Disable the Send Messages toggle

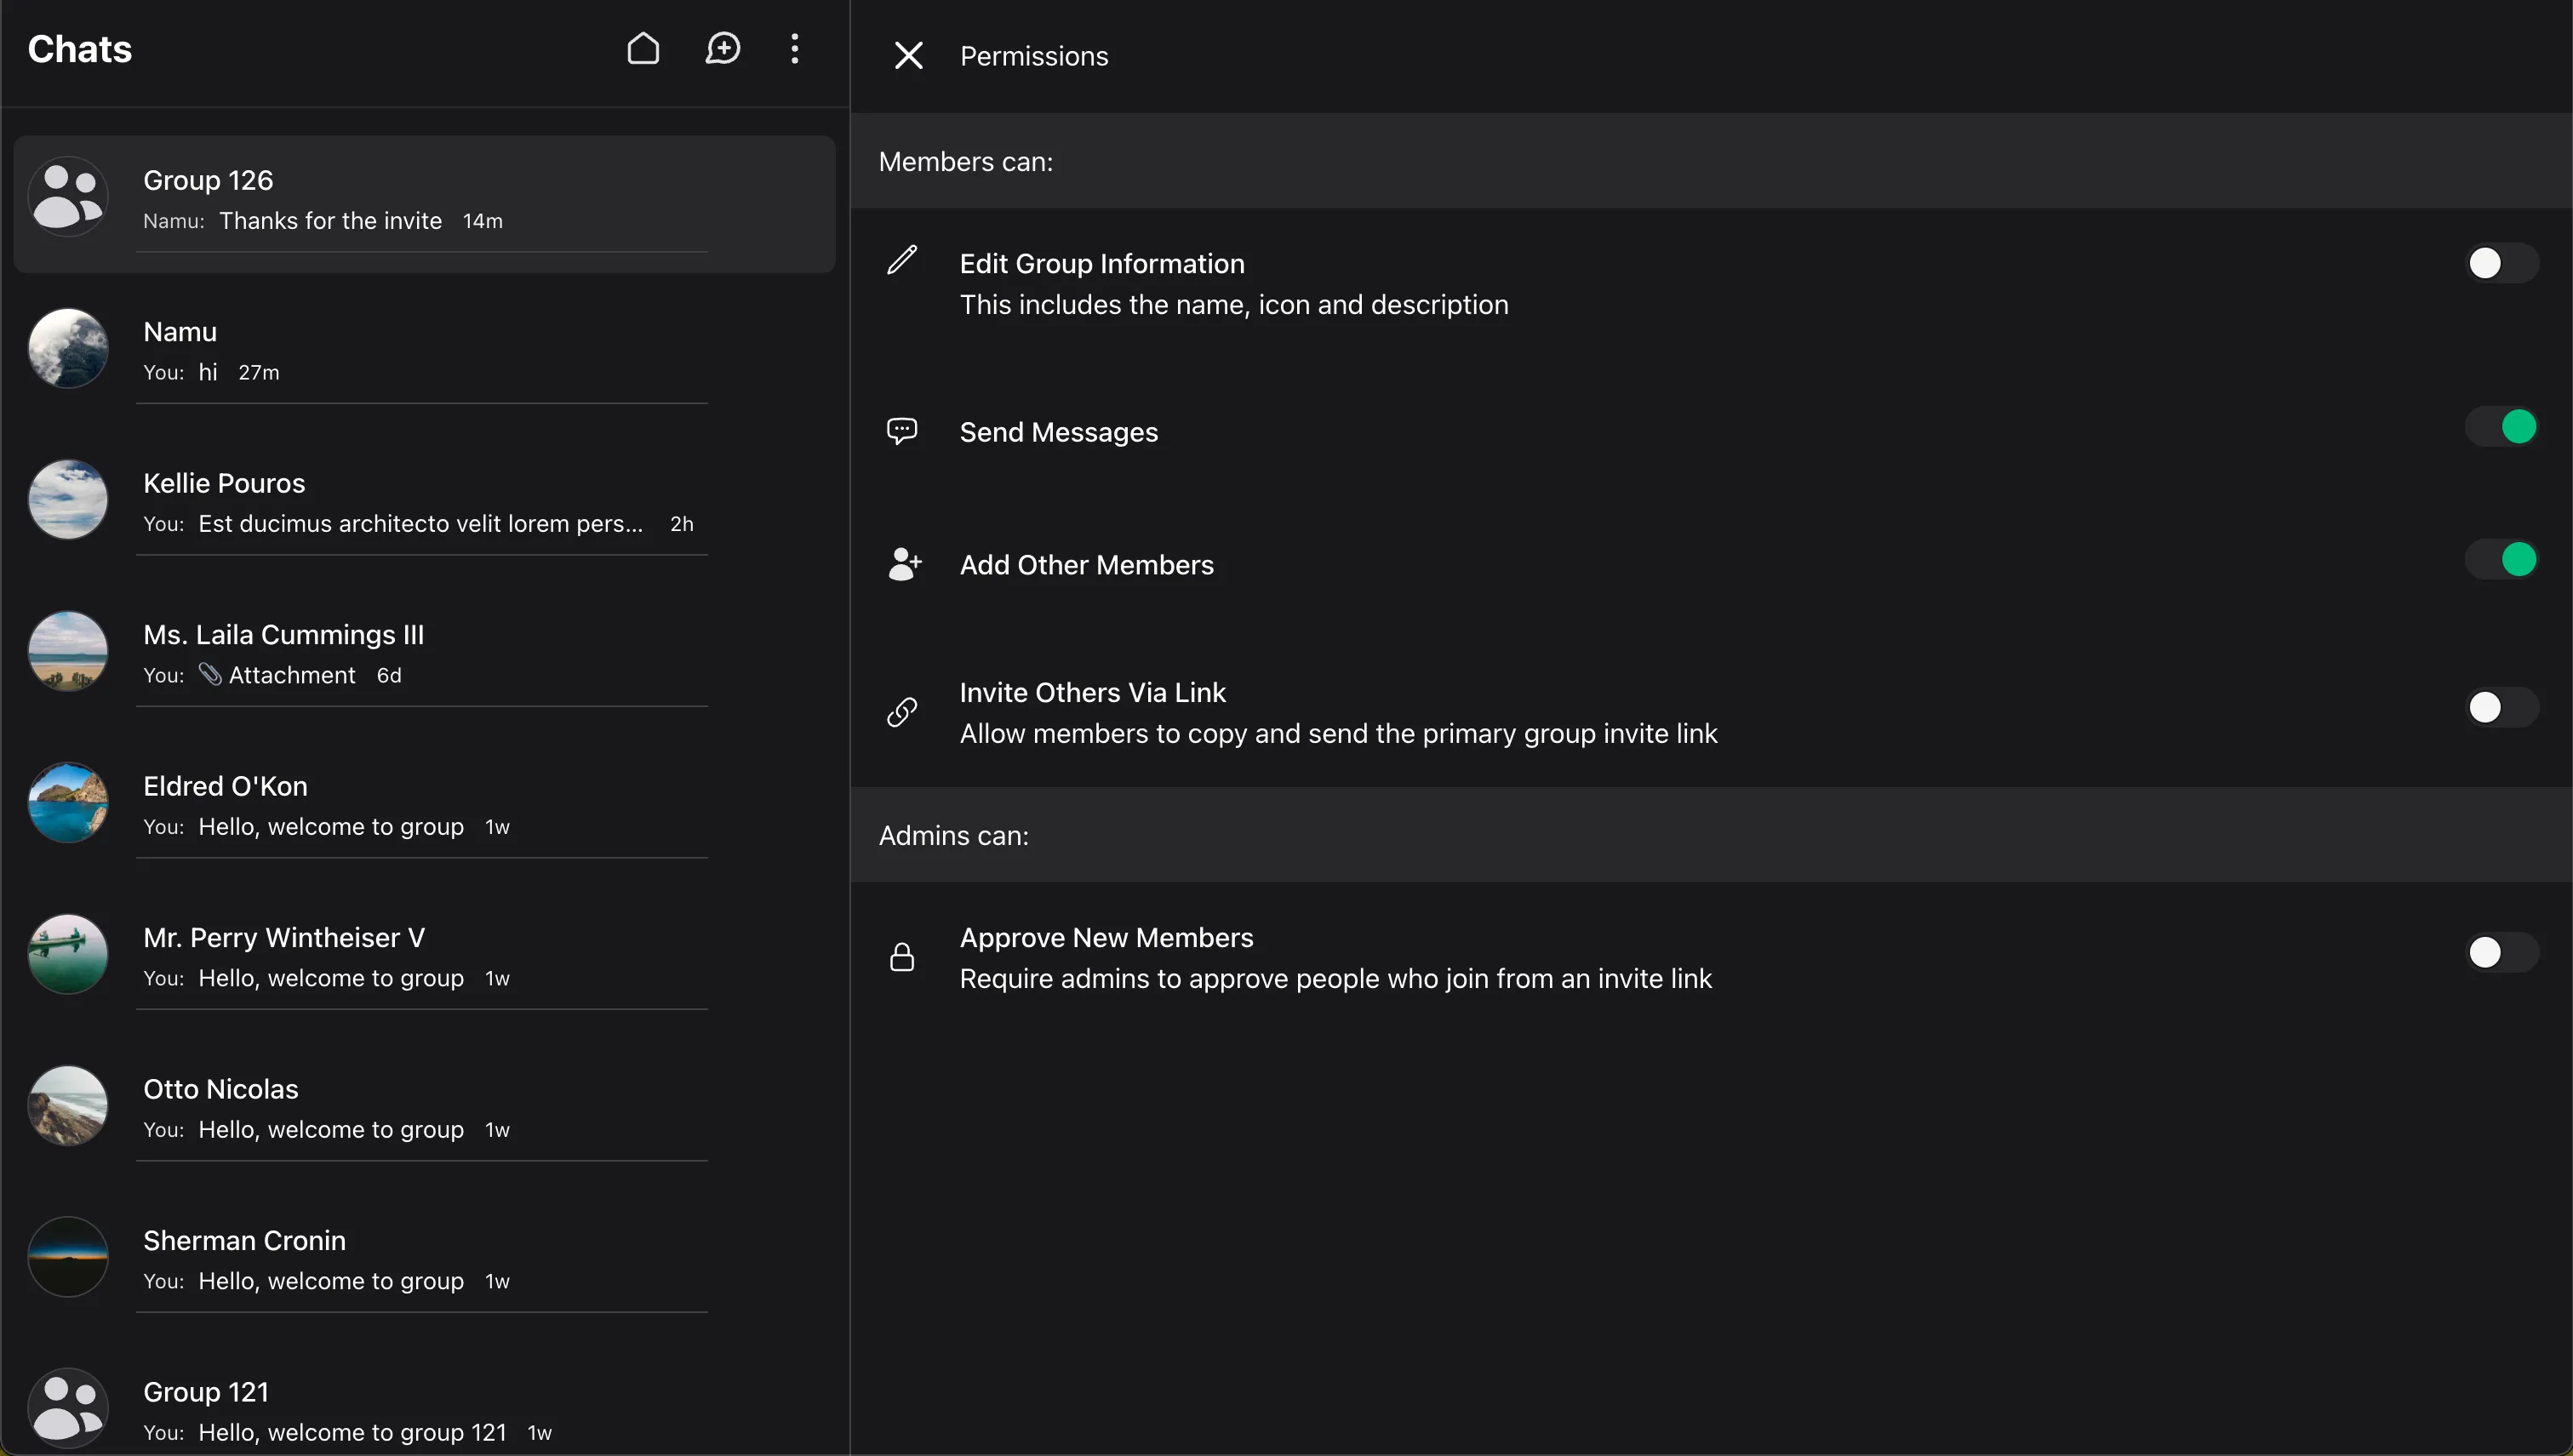(x=2501, y=427)
